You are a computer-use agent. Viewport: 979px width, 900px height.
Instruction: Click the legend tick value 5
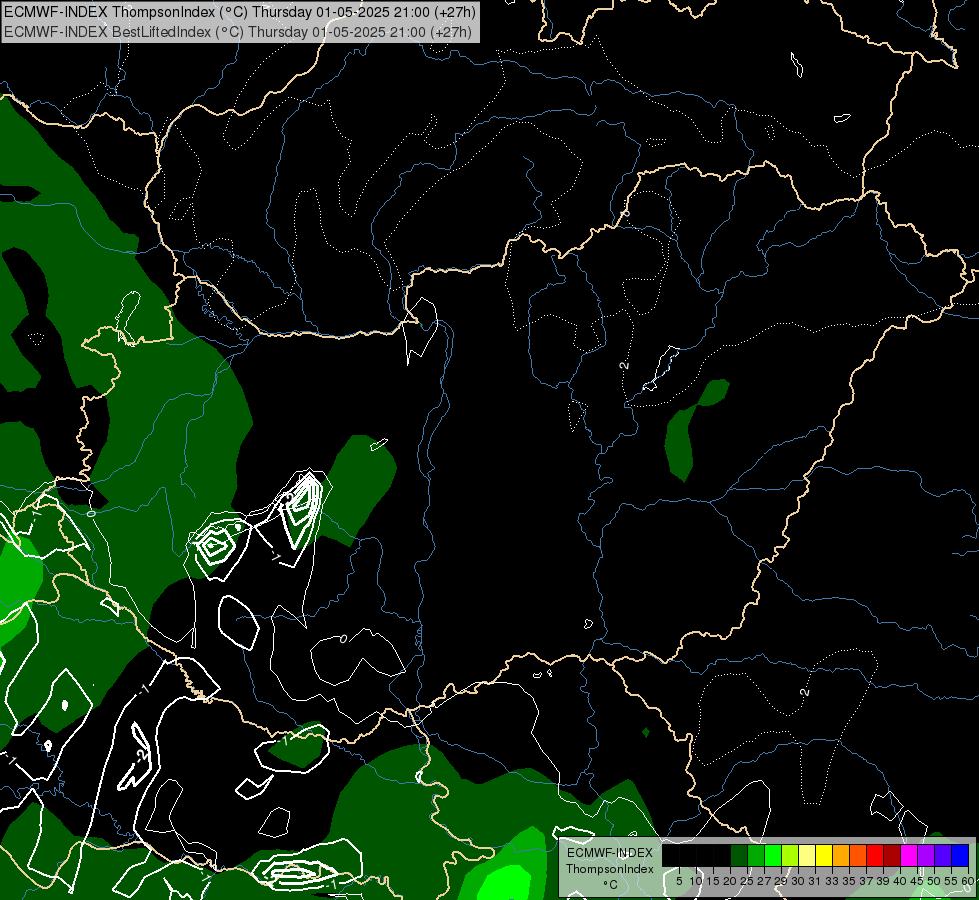679,881
